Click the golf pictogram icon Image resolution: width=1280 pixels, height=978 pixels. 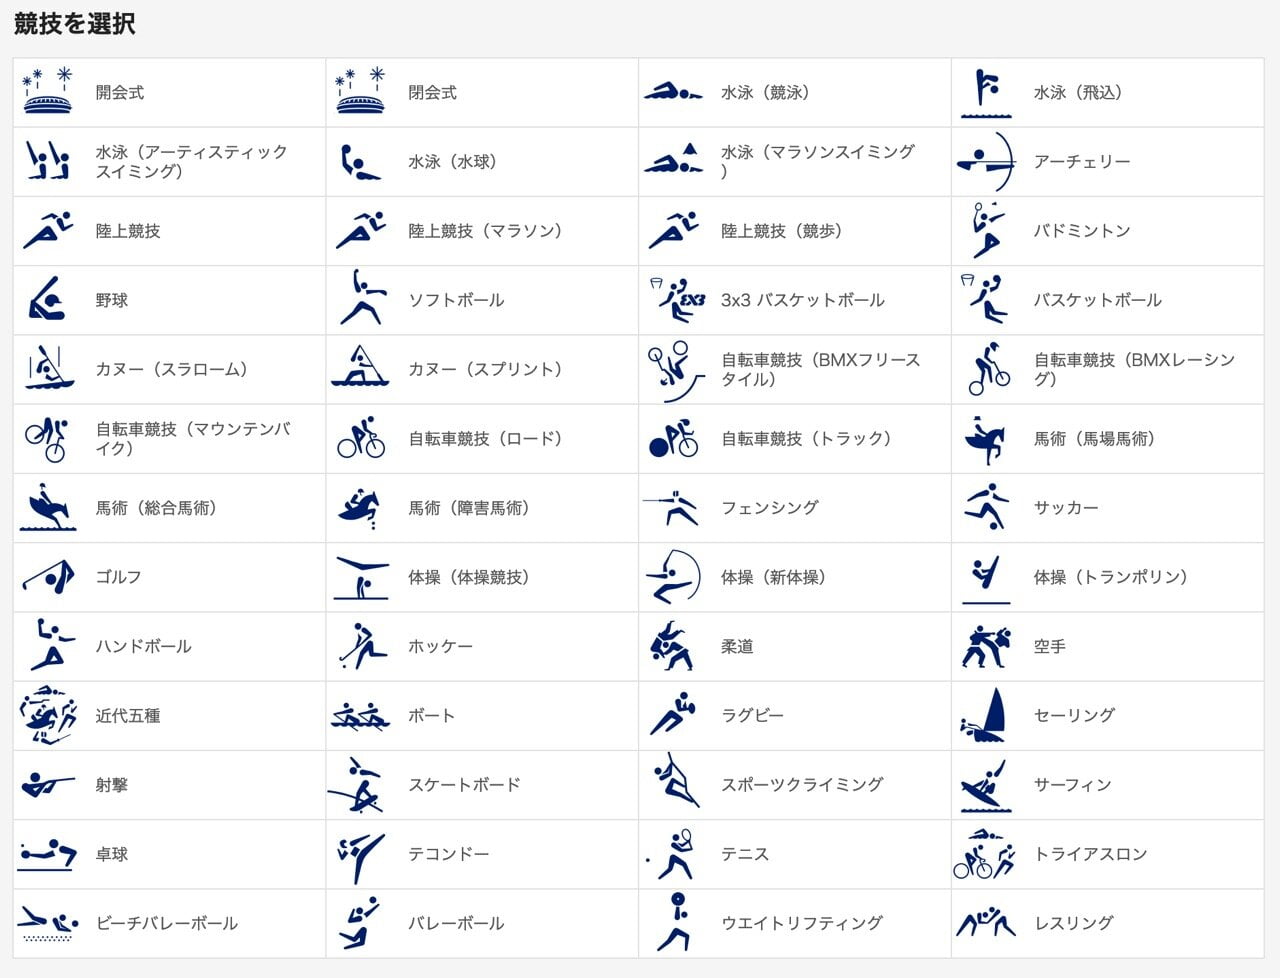coord(48,578)
